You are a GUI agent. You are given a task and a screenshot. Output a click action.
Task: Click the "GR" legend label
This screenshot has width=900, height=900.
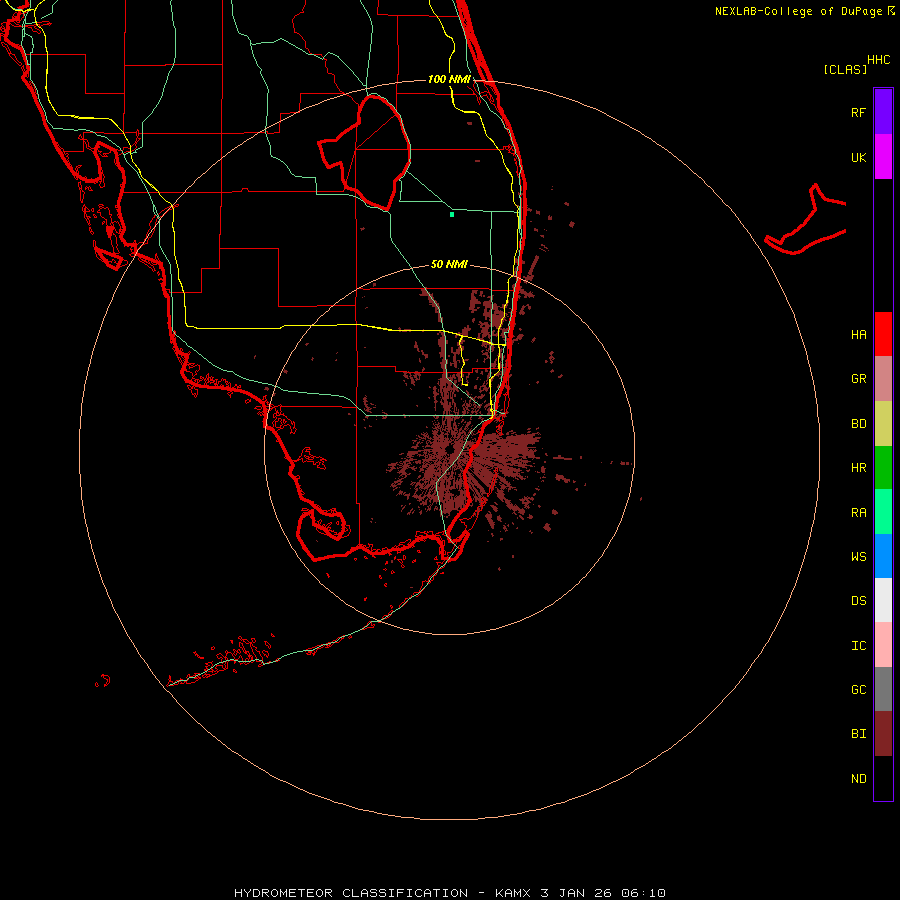(x=858, y=379)
